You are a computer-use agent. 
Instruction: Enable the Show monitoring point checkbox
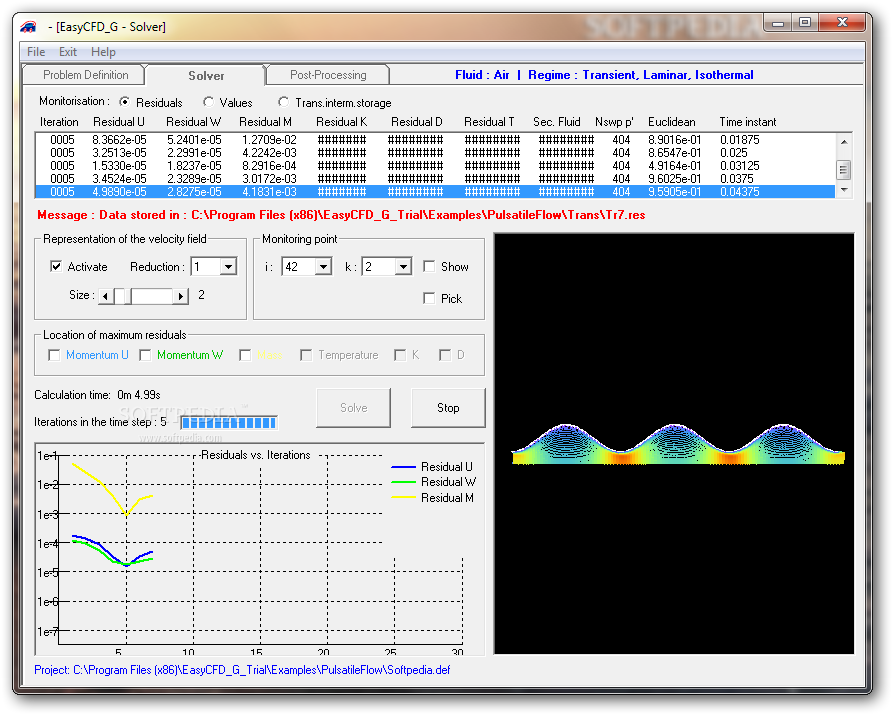(429, 266)
